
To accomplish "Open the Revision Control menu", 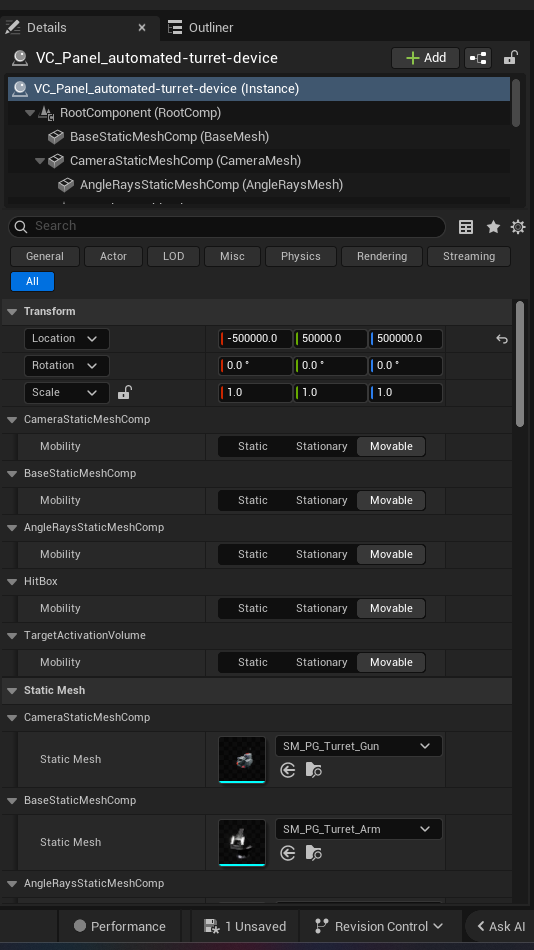I will tap(379, 926).
